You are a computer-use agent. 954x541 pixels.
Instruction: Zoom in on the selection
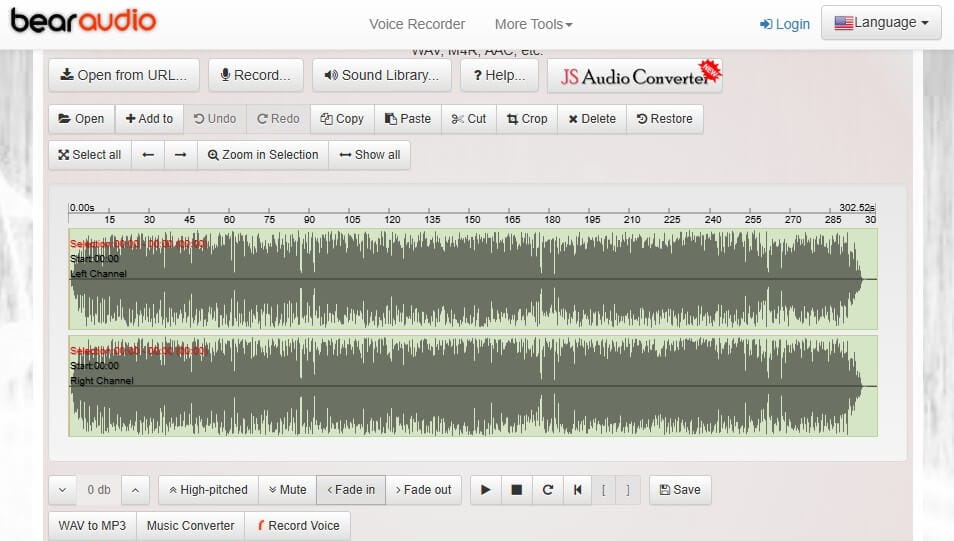tap(263, 155)
